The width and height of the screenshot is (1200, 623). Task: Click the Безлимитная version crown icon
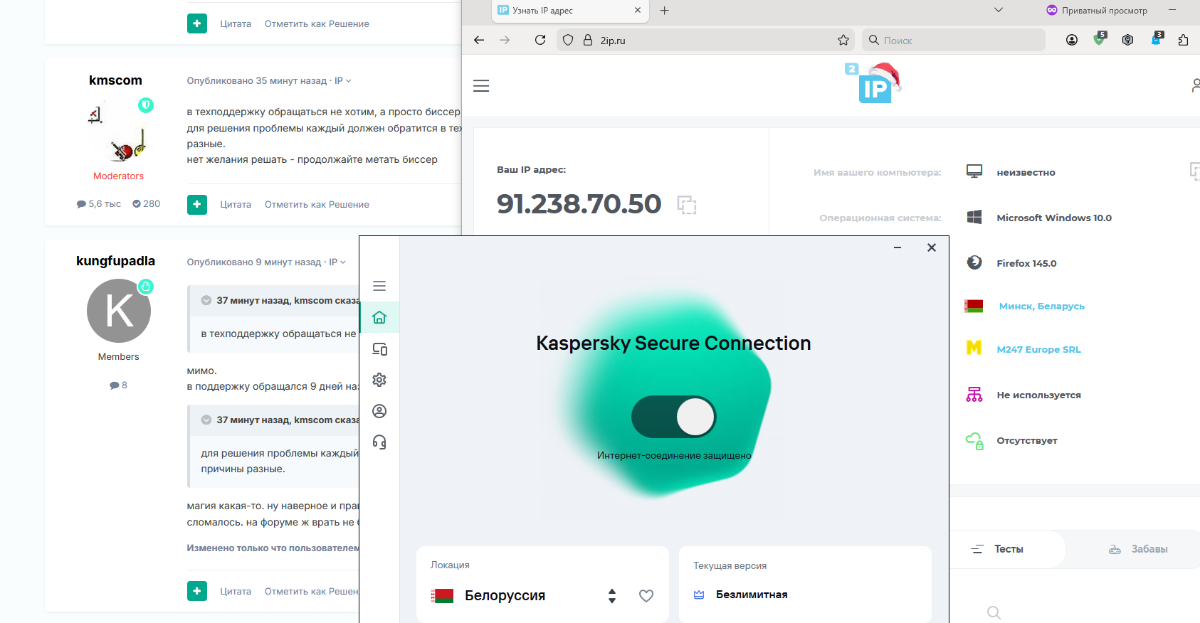tap(699, 594)
